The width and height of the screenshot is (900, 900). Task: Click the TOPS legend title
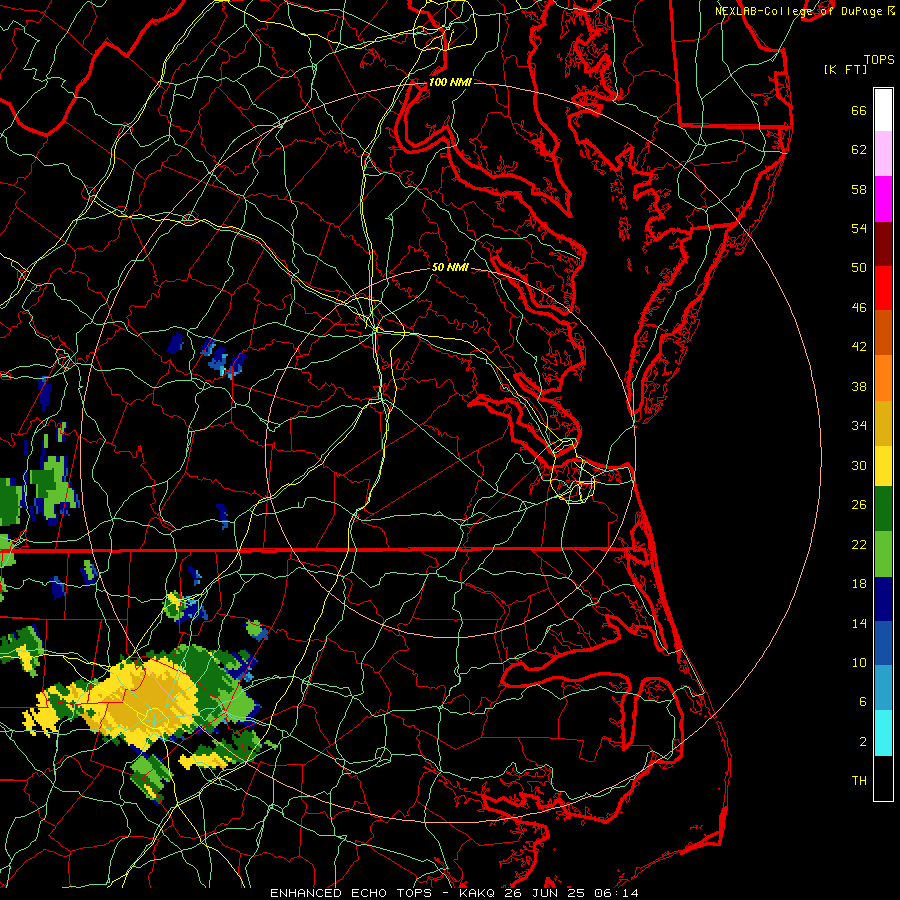click(x=879, y=59)
